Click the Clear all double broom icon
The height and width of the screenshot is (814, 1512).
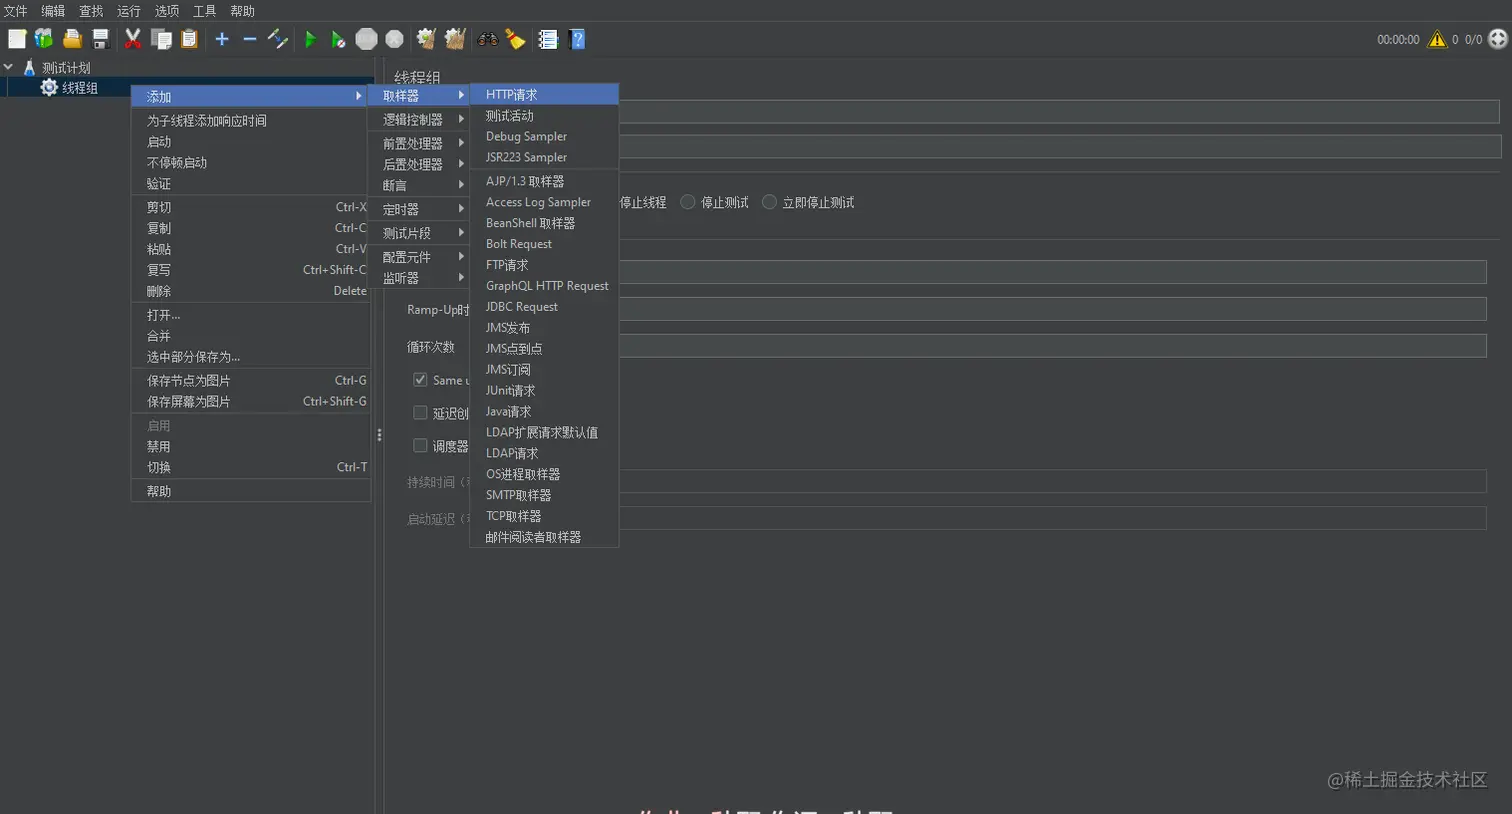coord(455,39)
